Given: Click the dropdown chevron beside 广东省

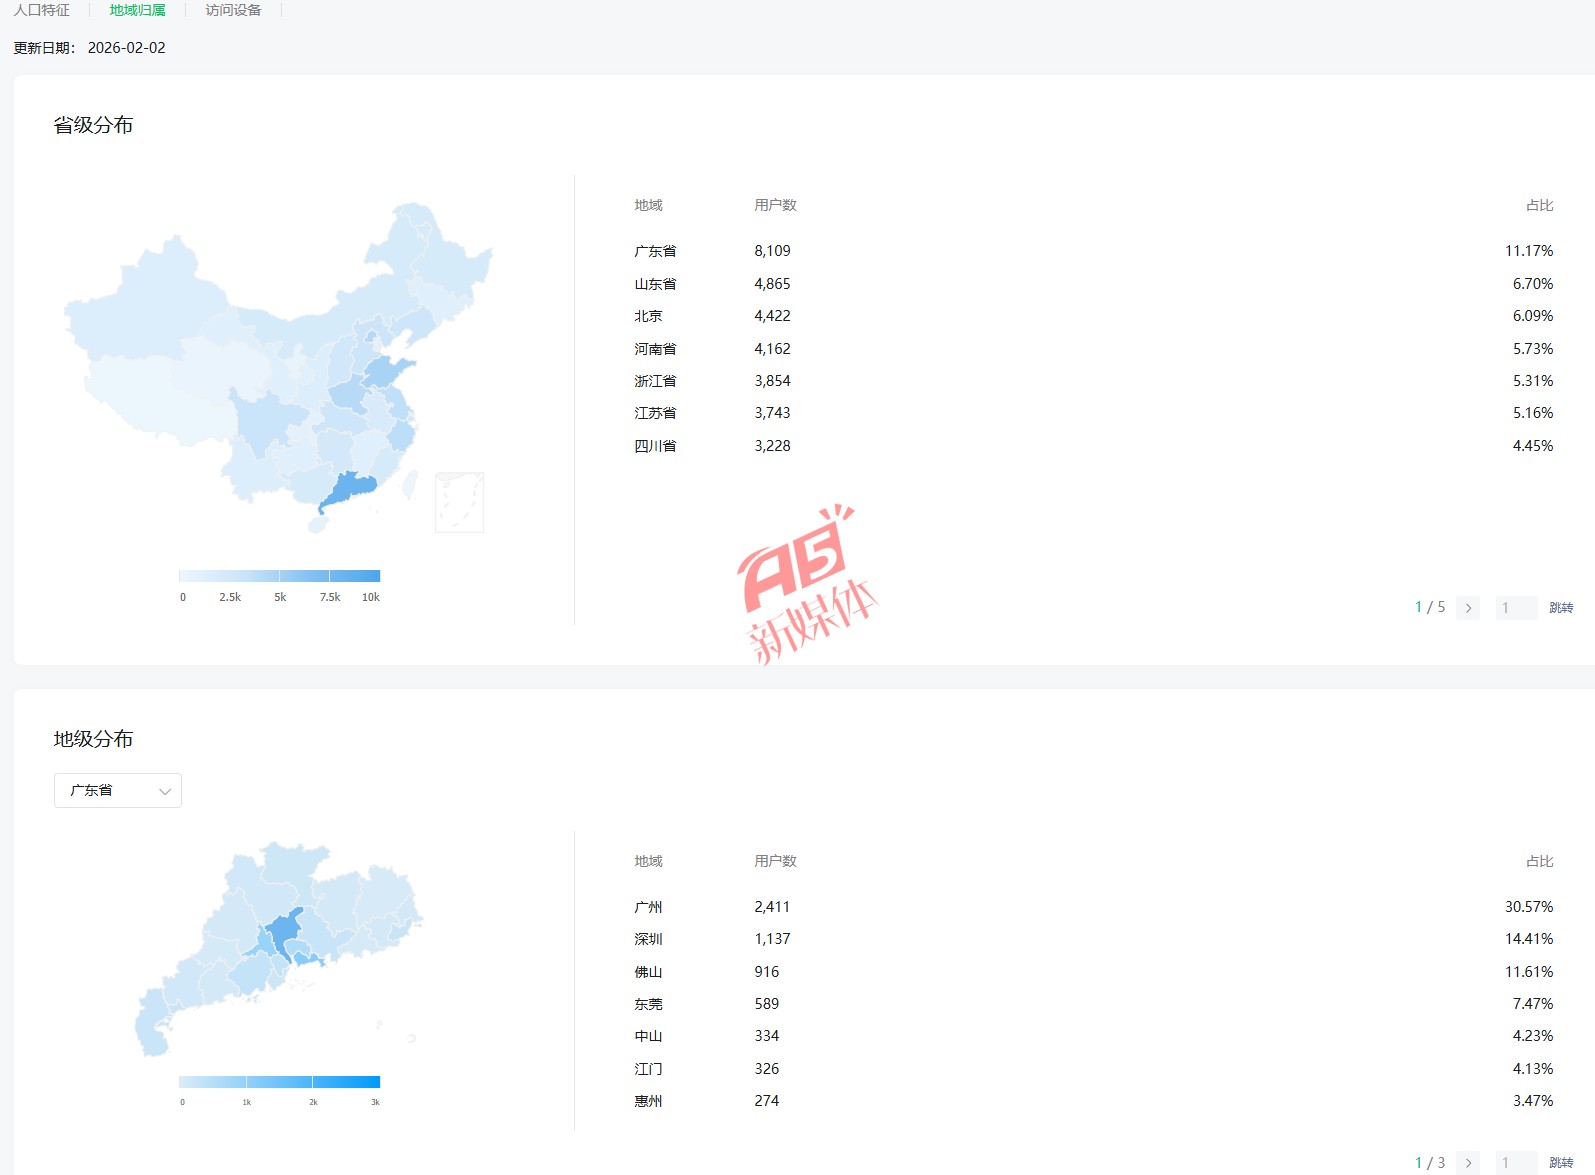Looking at the screenshot, I should tap(165, 791).
